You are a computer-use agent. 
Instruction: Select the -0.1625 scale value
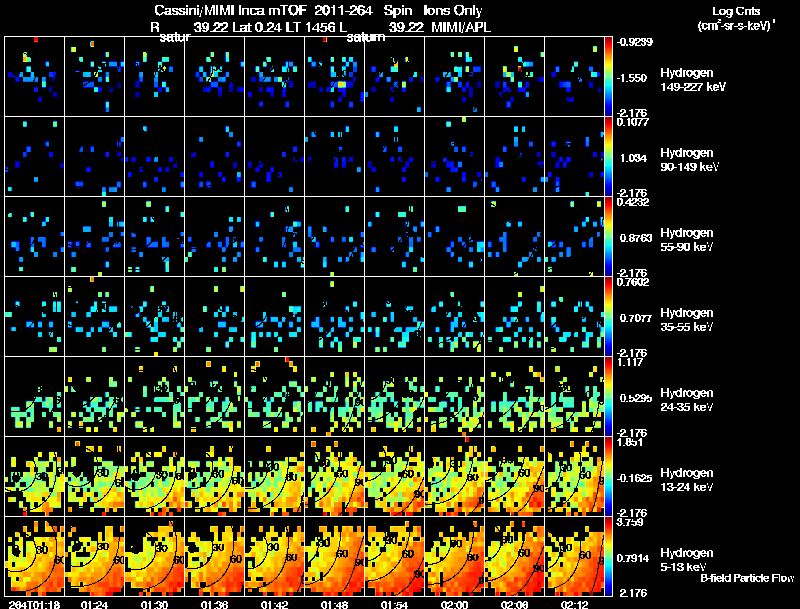[x=634, y=478]
